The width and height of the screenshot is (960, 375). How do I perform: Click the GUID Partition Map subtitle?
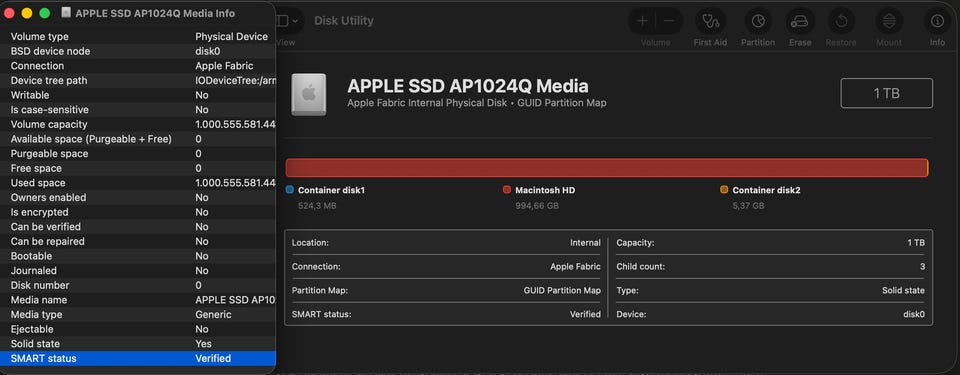(x=562, y=103)
